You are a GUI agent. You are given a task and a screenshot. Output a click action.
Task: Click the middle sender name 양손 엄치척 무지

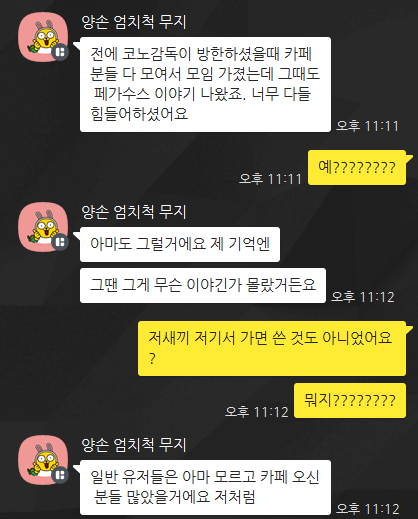134,212
